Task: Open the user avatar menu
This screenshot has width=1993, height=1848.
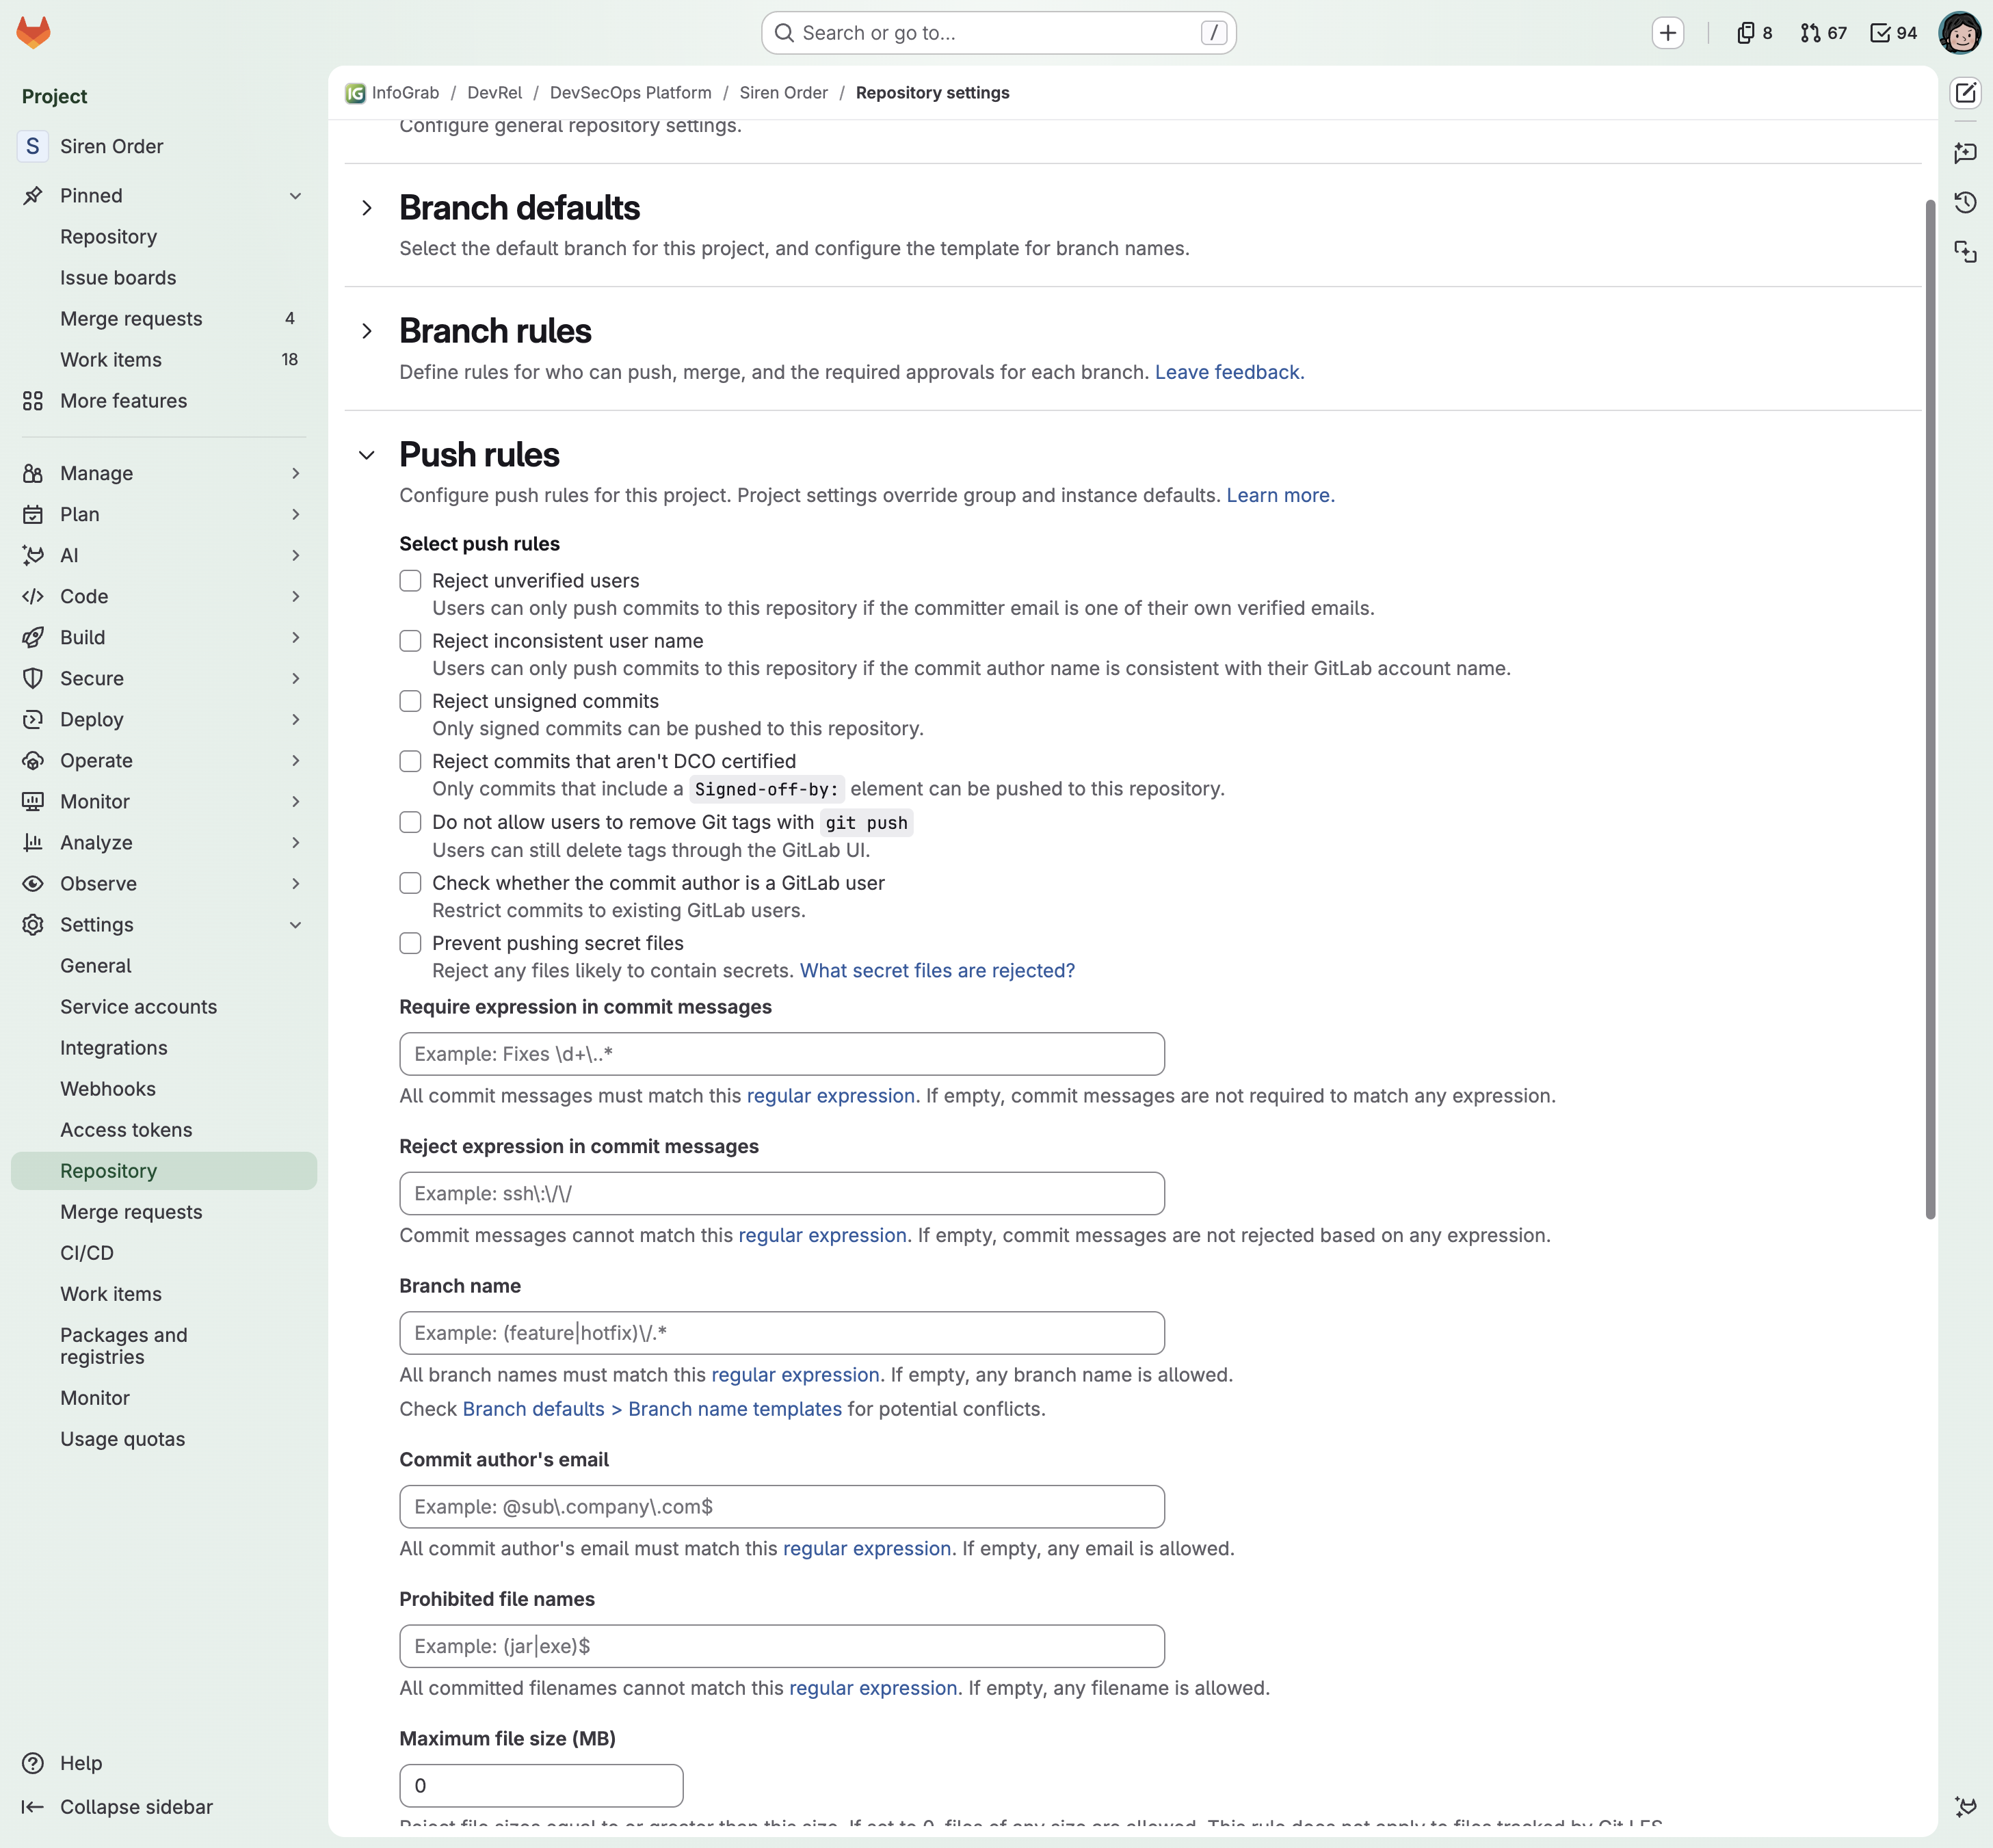Action: (1960, 33)
